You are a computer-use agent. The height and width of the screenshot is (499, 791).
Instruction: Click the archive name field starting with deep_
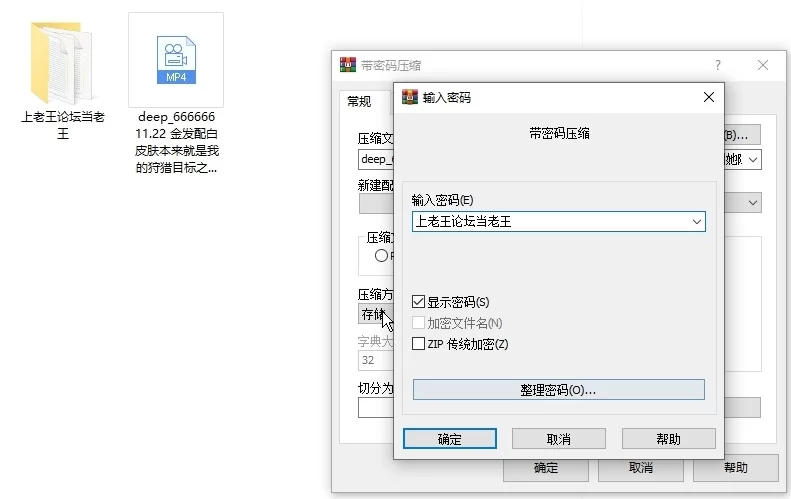[376, 159]
